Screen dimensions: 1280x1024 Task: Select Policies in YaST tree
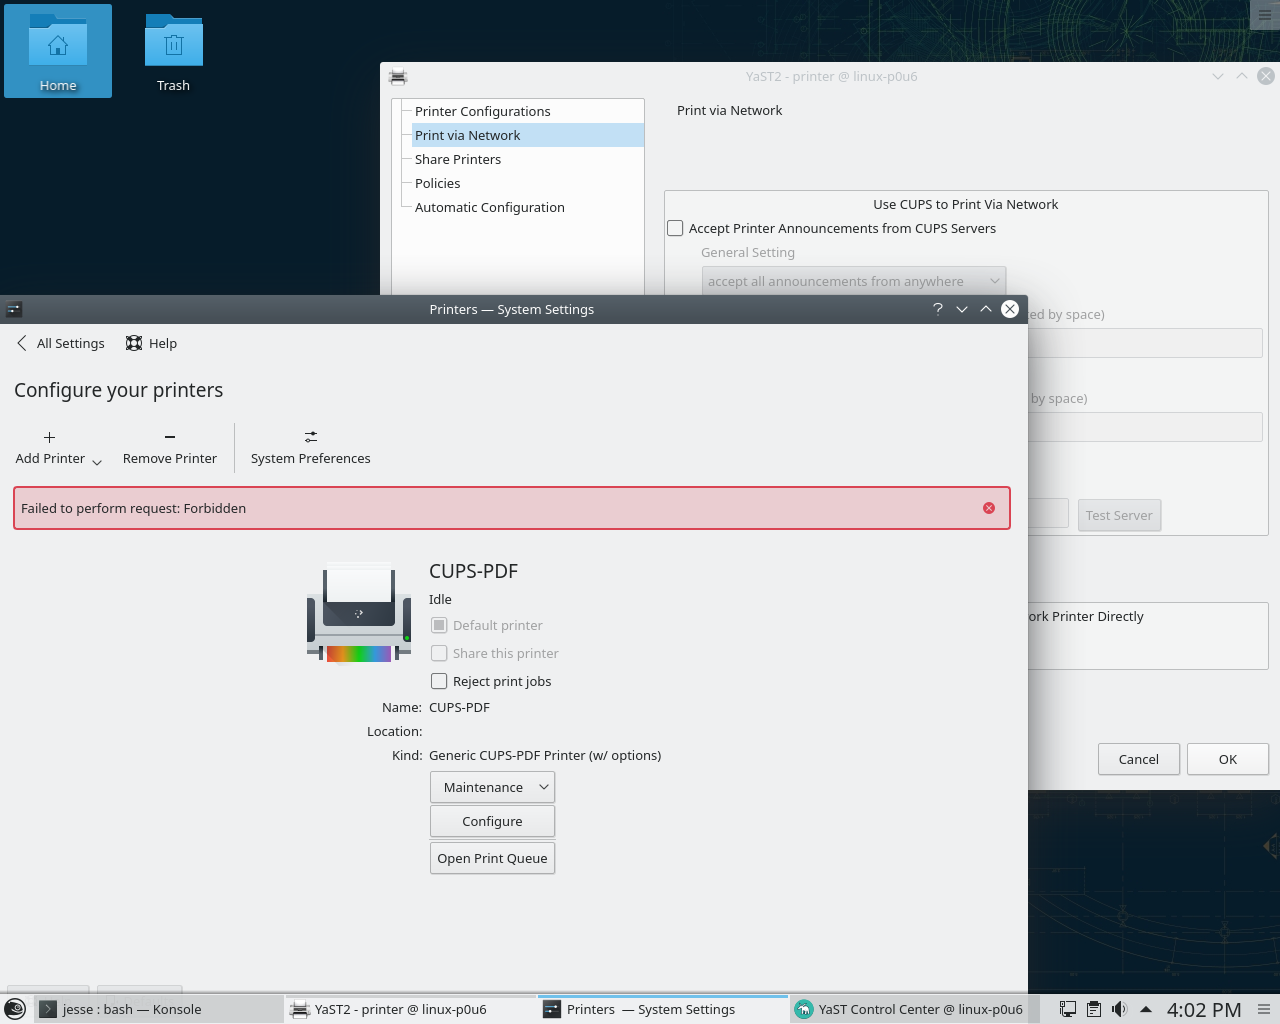tap(438, 183)
